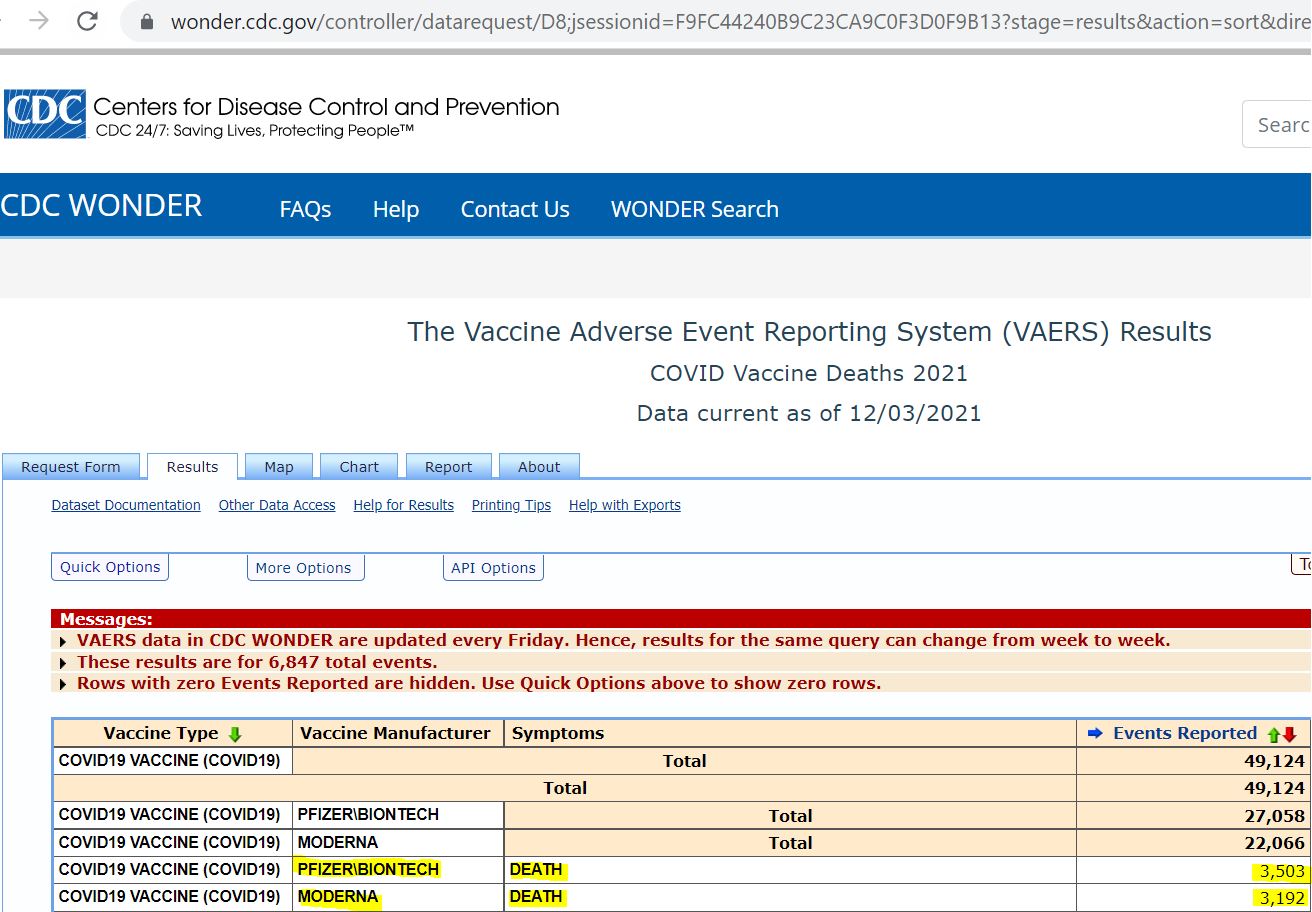Image resolution: width=1312 pixels, height=912 pixels.
Task: Click the CDC search input field
Action: point(1280,125)
